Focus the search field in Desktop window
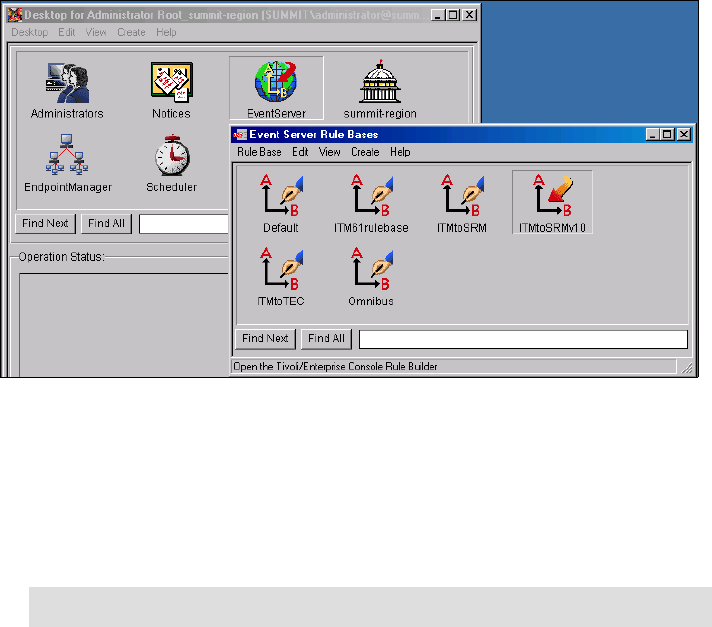Viewport: 712px width, 627px height. (x=184, y=224)
